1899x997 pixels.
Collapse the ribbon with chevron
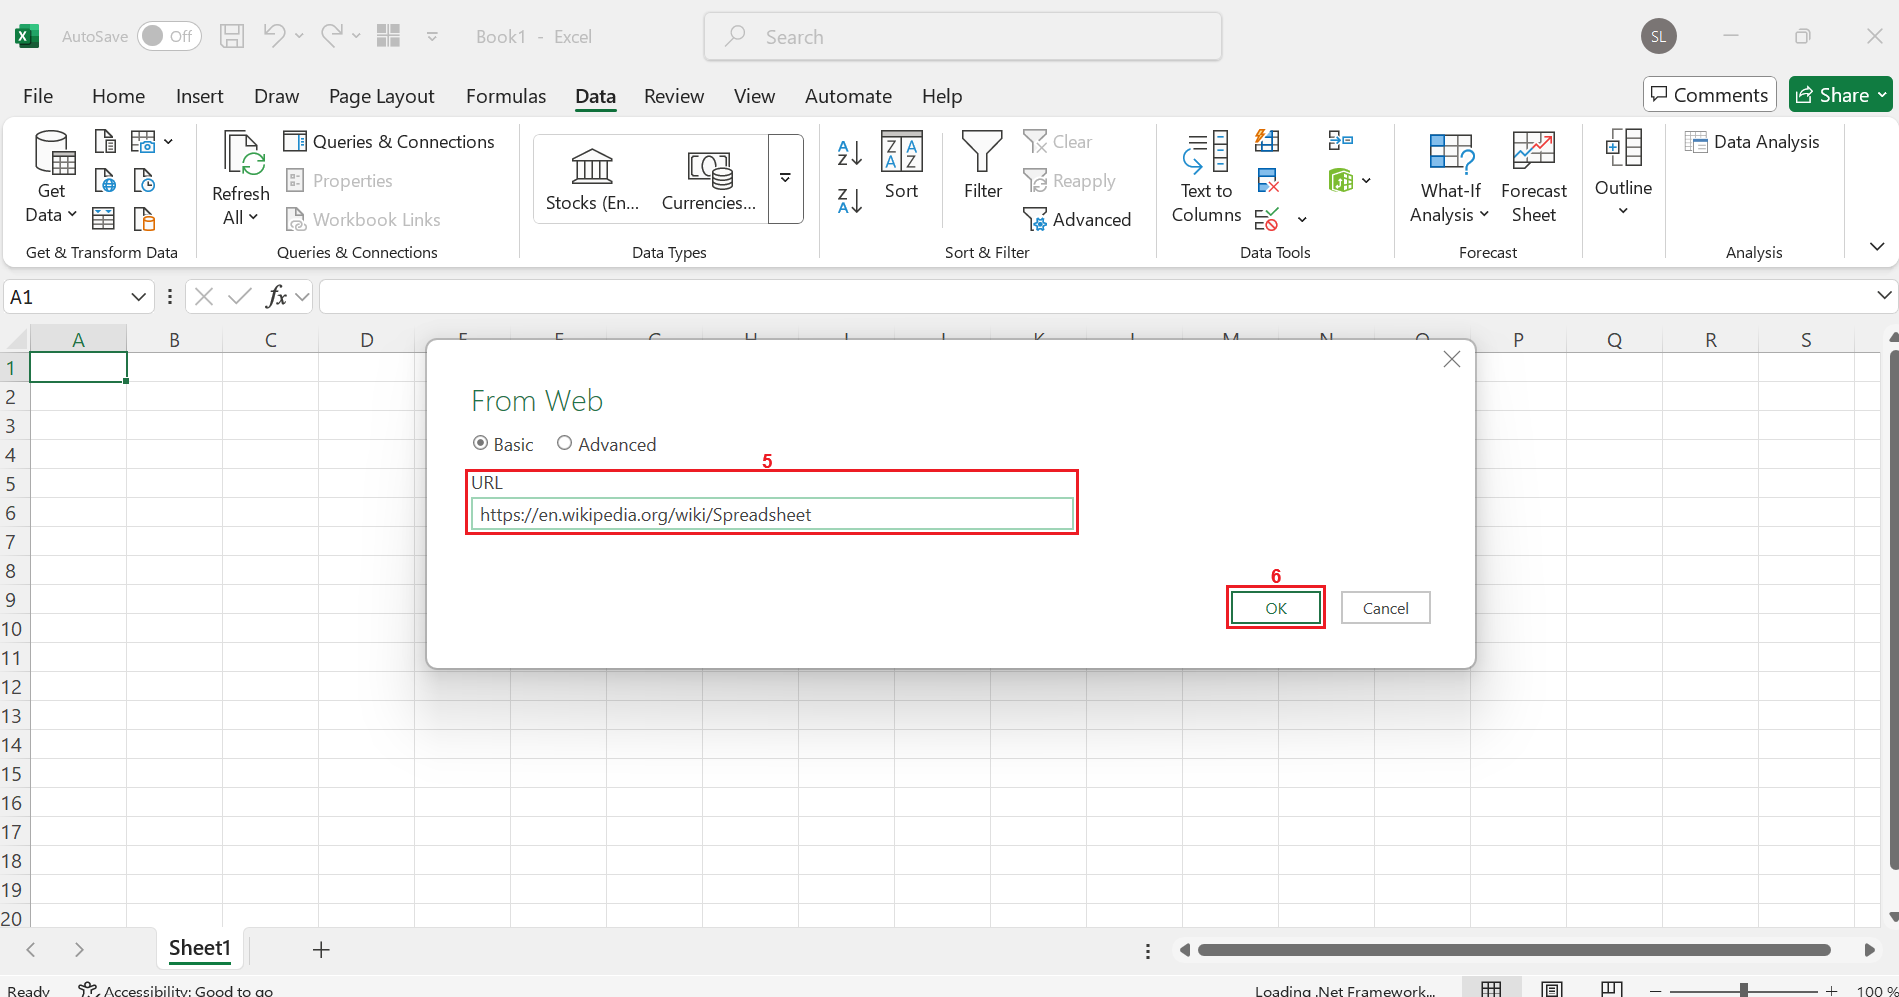click(1877, 247)
